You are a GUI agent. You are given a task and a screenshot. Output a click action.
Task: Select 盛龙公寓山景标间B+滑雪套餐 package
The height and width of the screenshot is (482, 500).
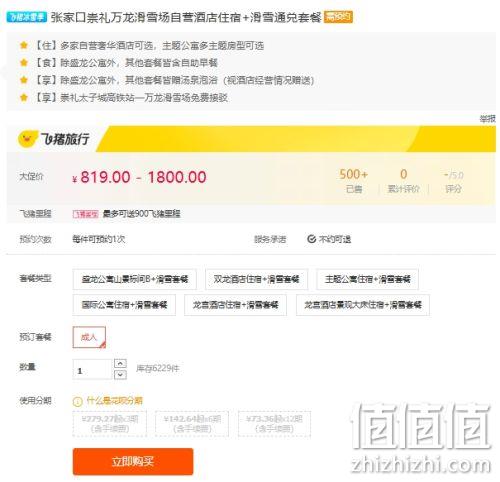[135, 279]
